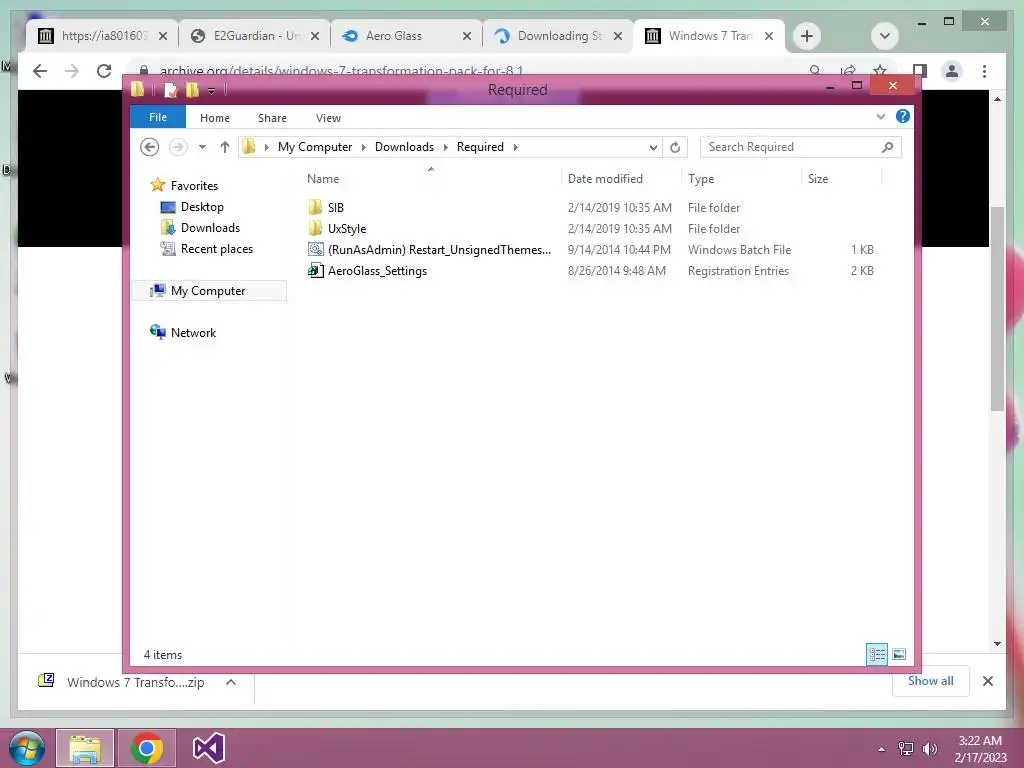The width and height of the screenshot is (1024, 768).
Task: Open Explorer help question mark
Action: [x=903, y=116]
